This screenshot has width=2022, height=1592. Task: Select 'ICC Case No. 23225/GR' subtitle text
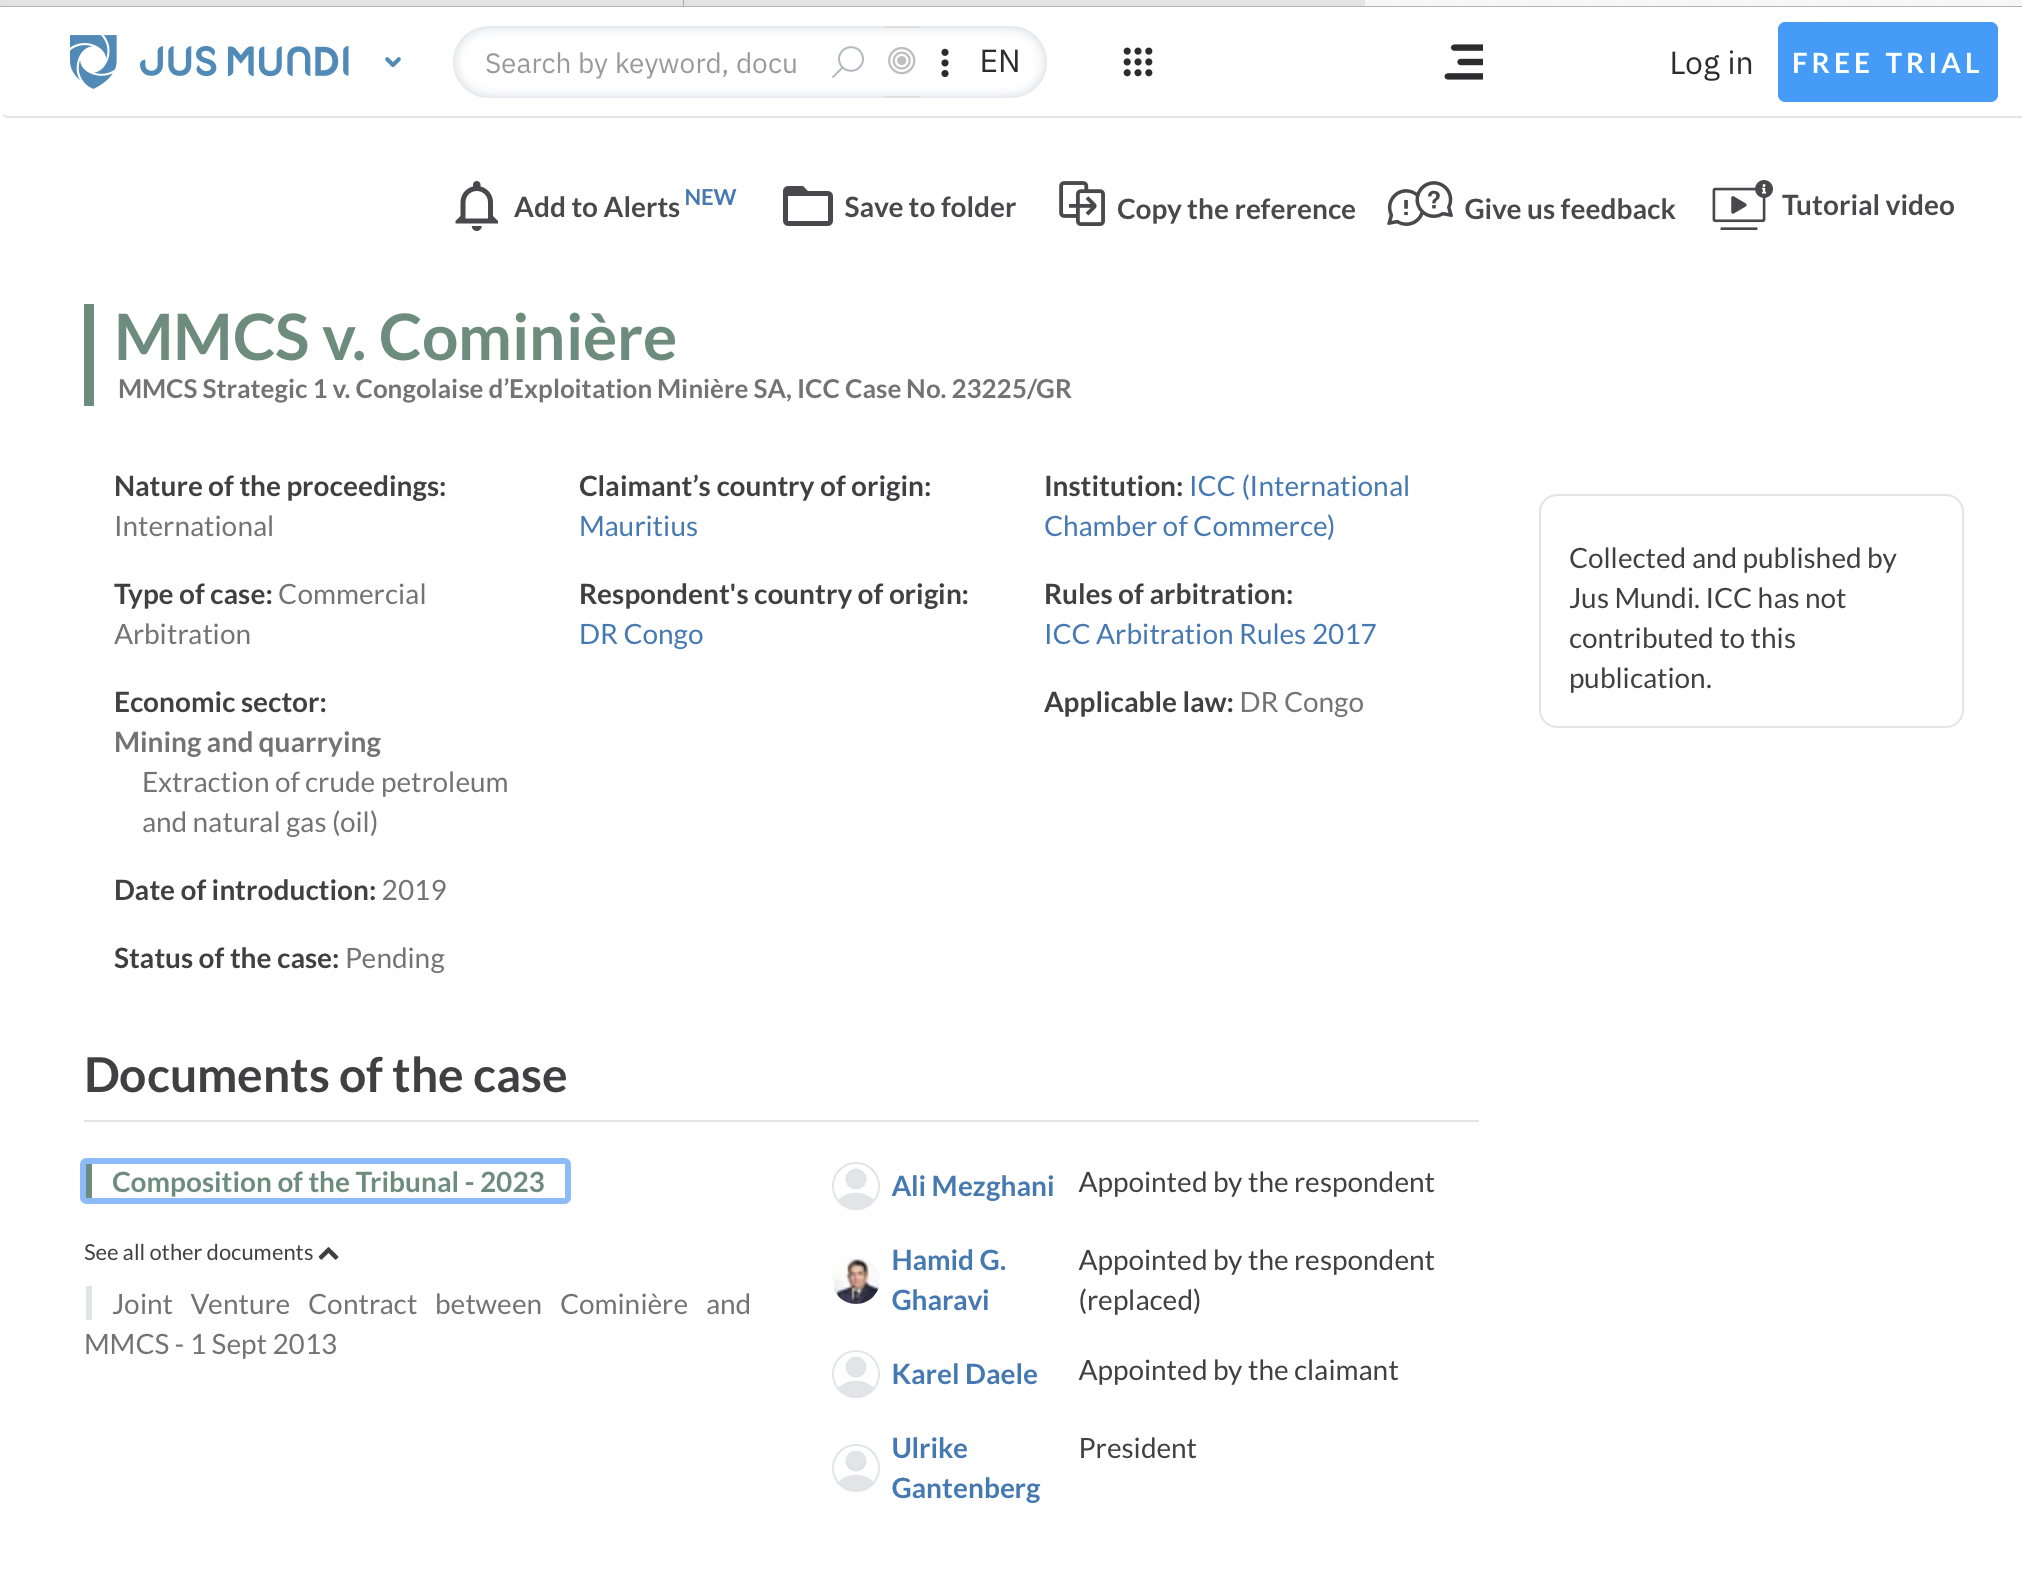click(934, 389)
